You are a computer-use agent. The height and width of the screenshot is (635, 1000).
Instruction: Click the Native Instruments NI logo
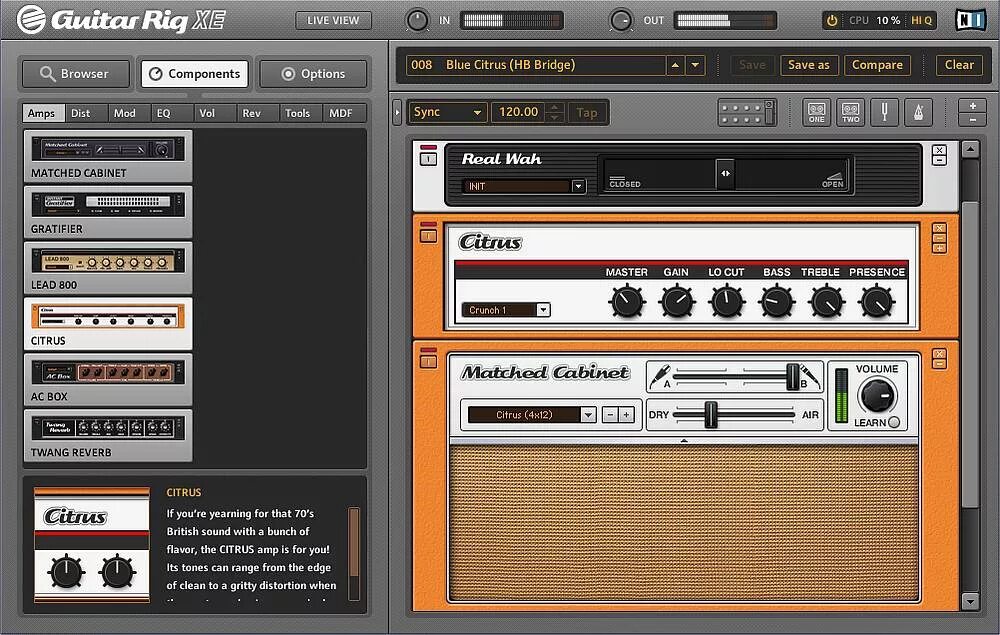(971, 20)
